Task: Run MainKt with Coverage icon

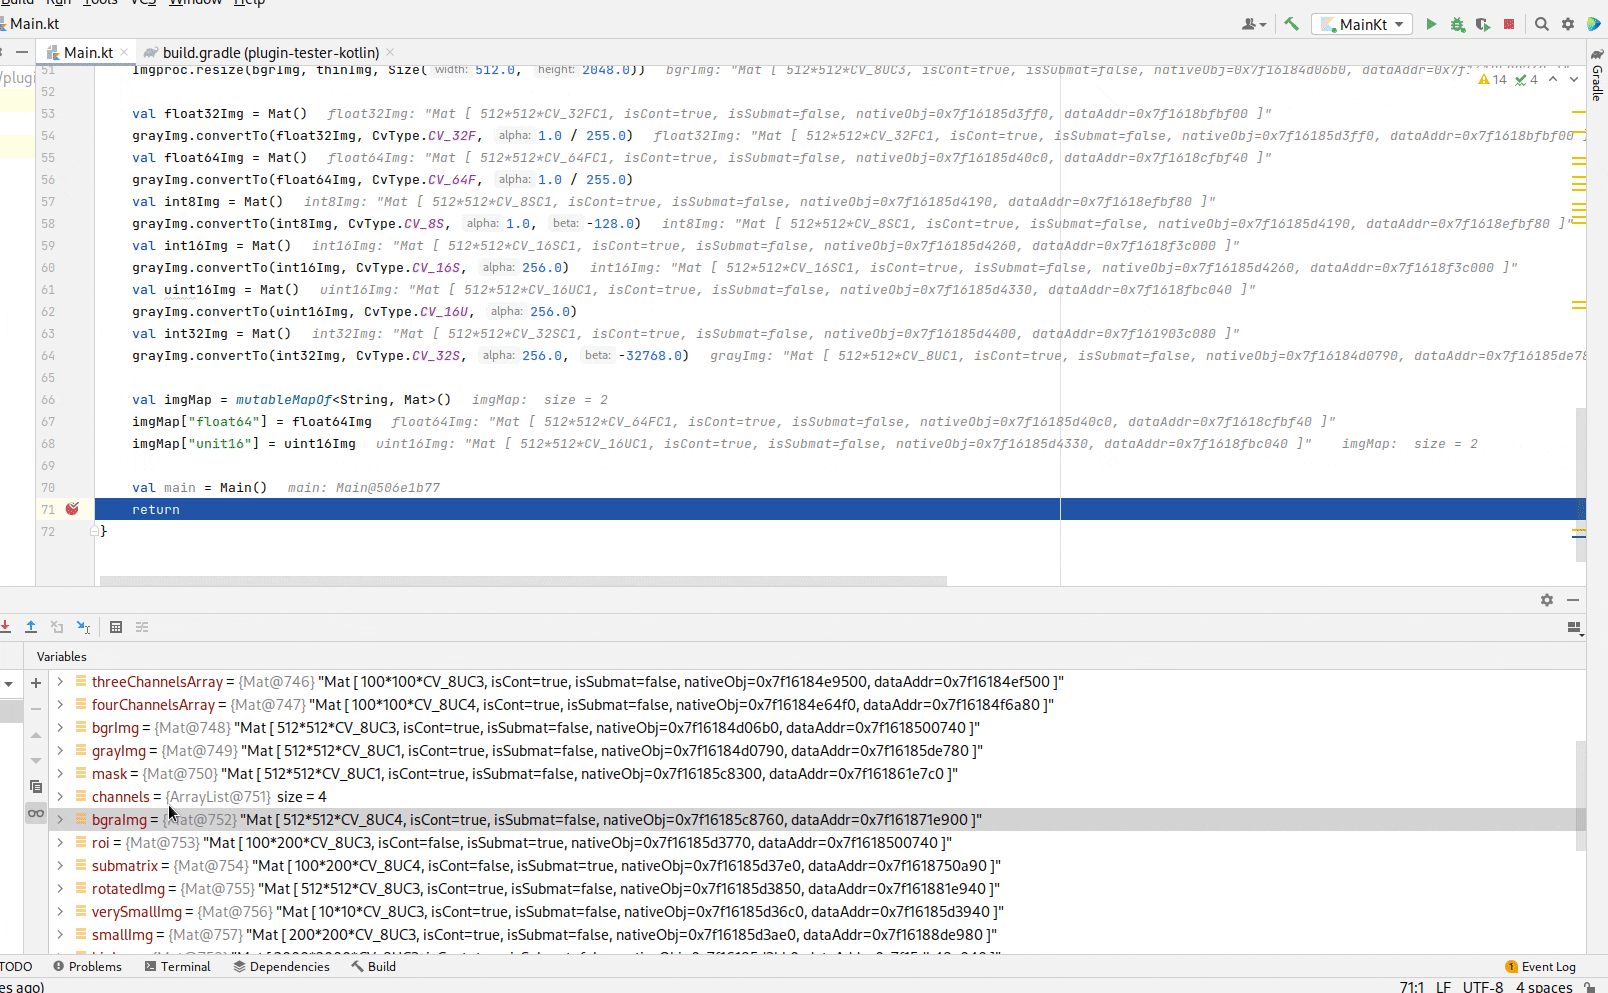Action: click(1483, 24)
